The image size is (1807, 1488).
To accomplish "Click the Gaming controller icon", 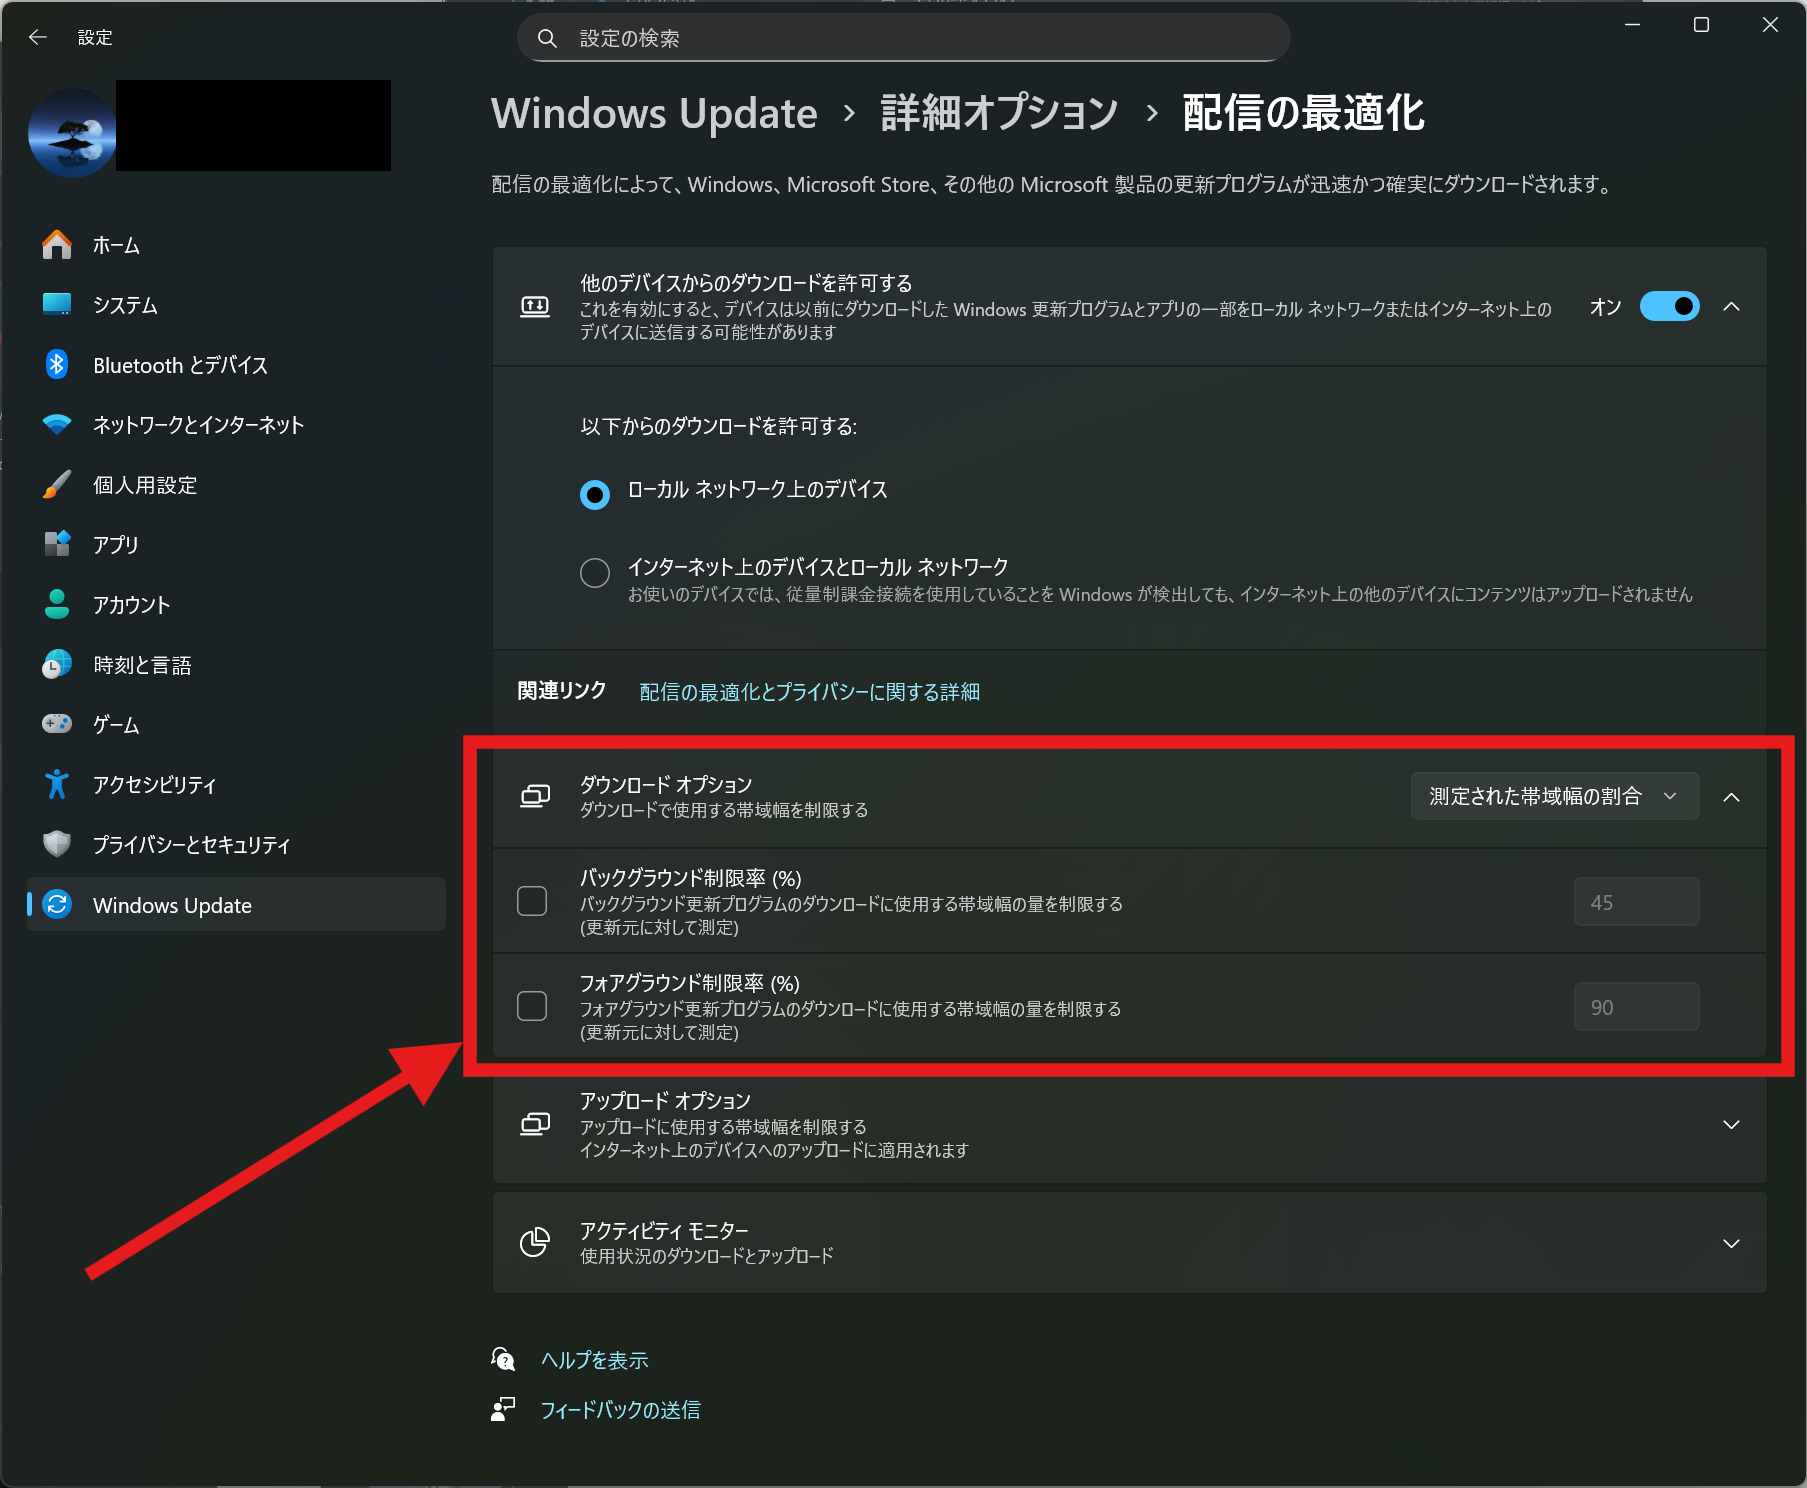I will coord(57,724).
